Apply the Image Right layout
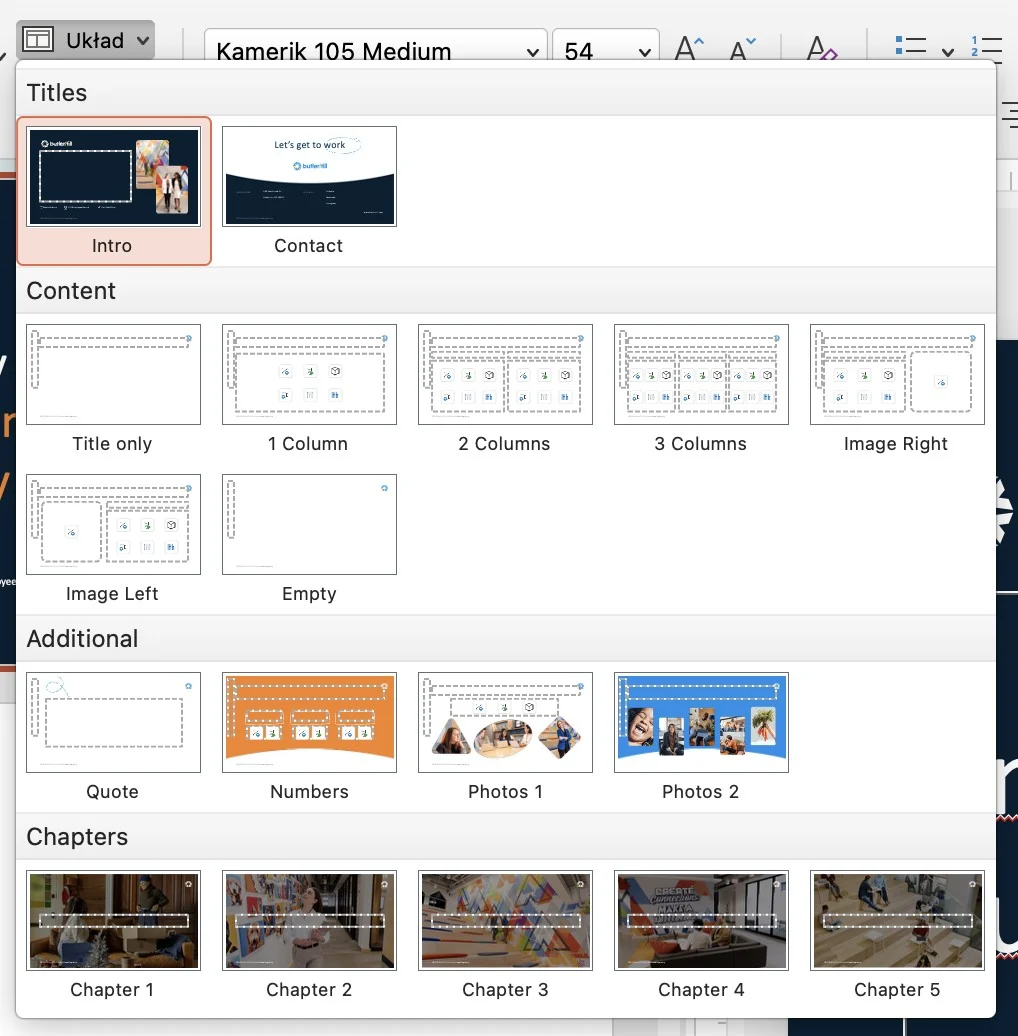This screenshot has width=1018, height=1036. point(897,375)
